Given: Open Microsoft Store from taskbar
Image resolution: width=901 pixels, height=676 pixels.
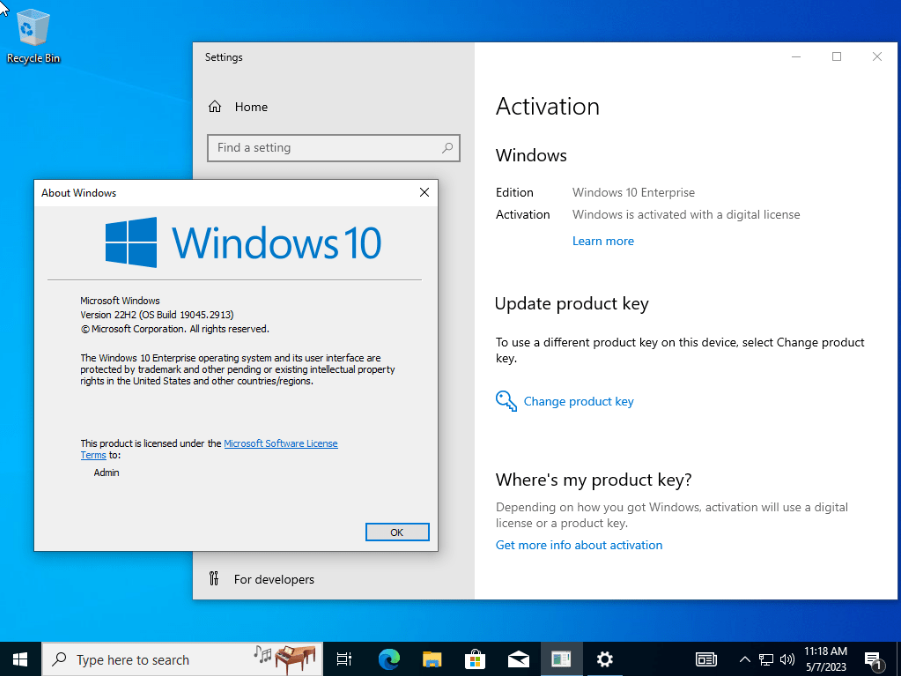Looking at the screenshot, I should 475,659.
